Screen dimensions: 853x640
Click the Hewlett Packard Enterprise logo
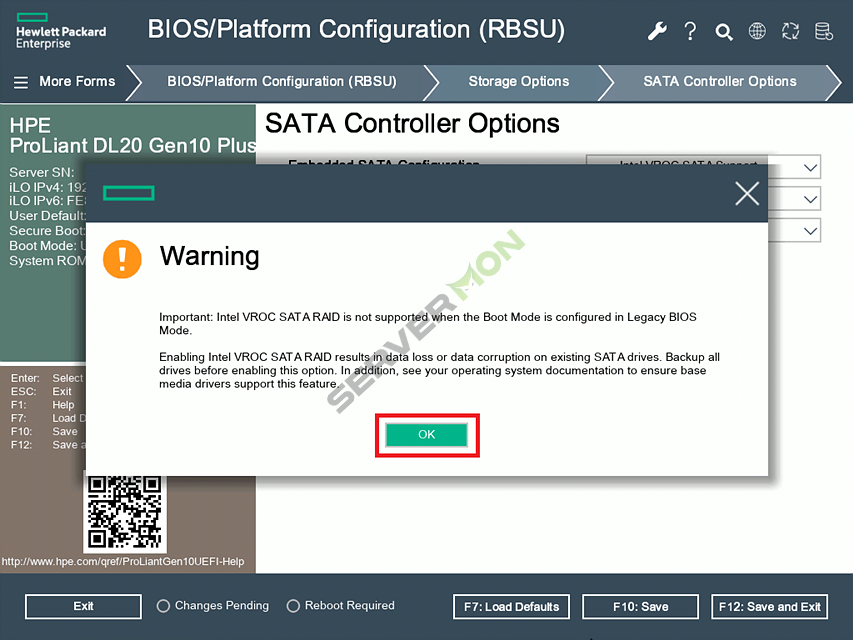pyautogui.click(x=61, y=32)
